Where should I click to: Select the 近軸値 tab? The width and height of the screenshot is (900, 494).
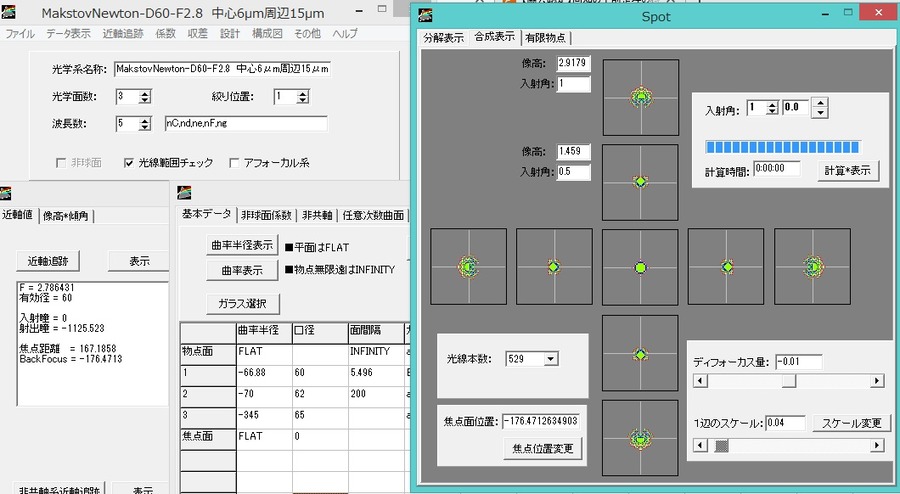18,215
